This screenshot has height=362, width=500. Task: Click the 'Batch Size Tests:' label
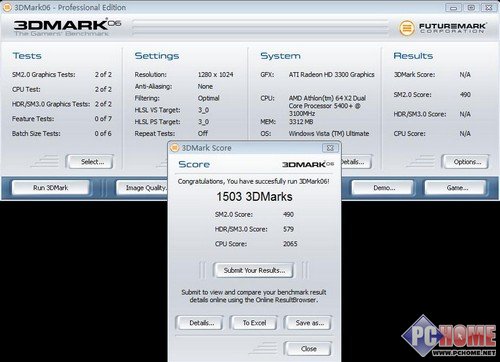coord(36,133)
